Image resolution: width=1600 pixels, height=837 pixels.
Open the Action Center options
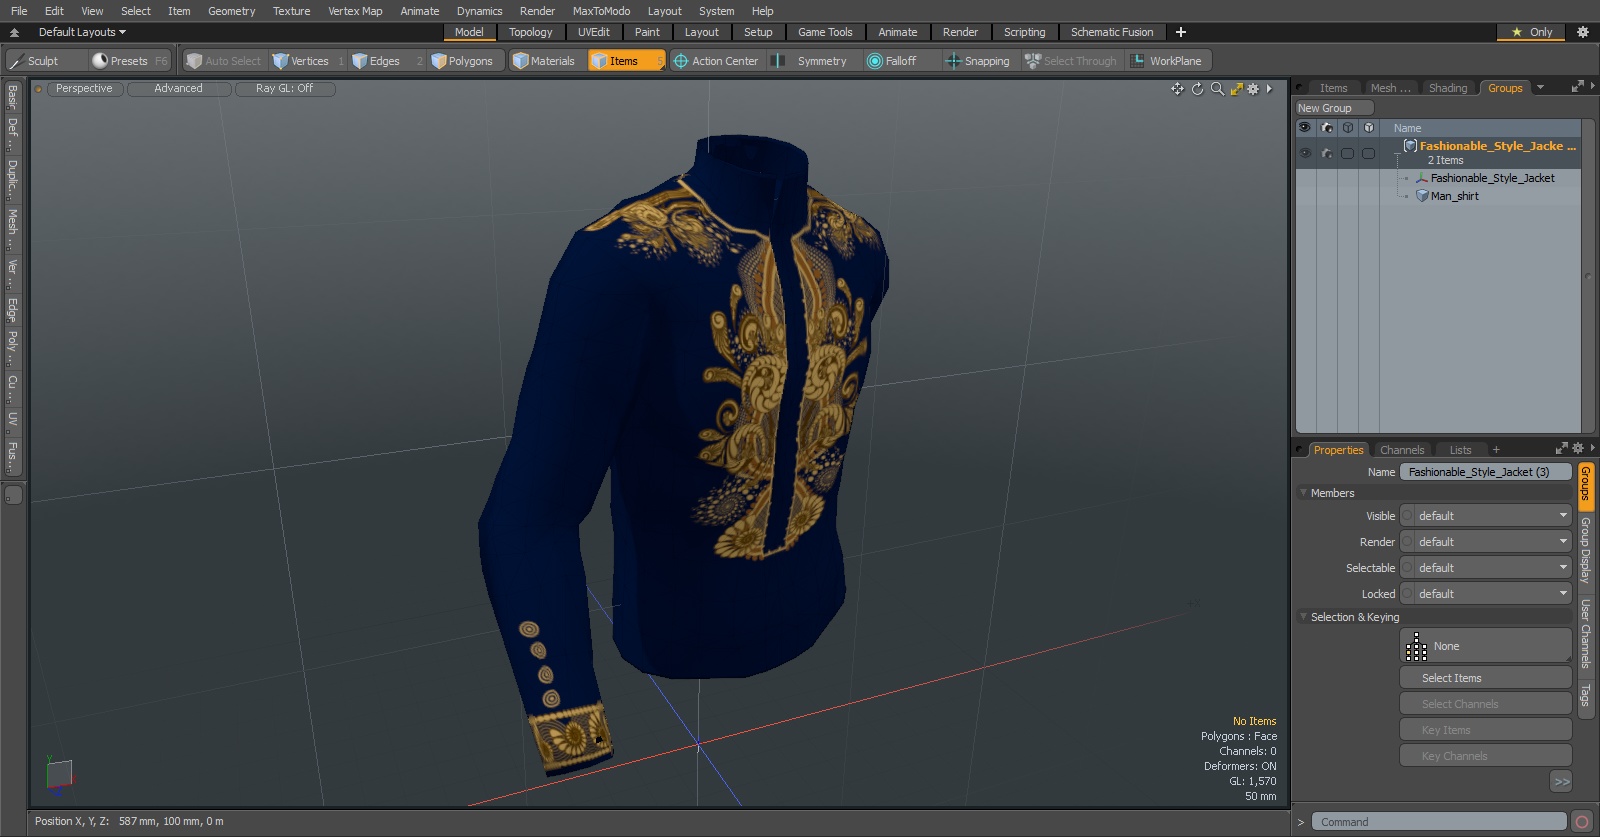716,61
